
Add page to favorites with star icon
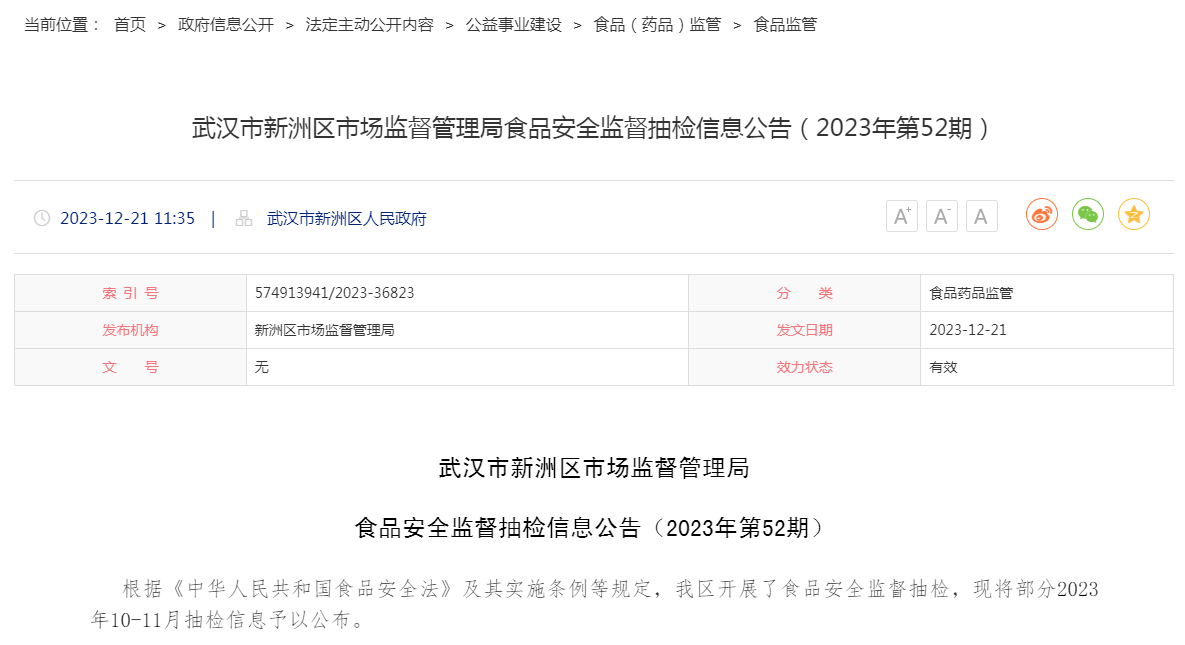[1134, 215]
